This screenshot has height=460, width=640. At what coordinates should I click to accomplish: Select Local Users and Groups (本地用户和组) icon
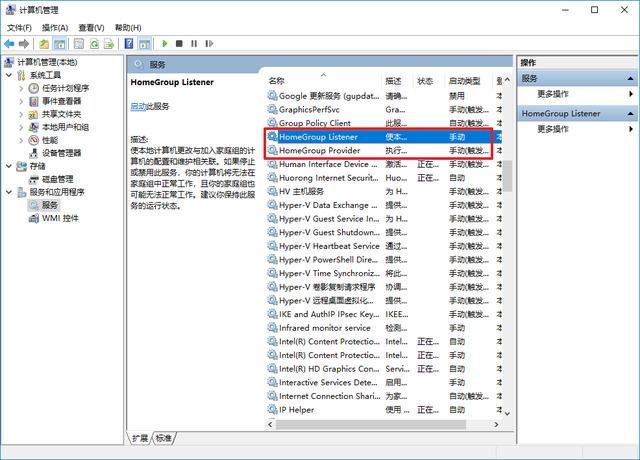33,127
